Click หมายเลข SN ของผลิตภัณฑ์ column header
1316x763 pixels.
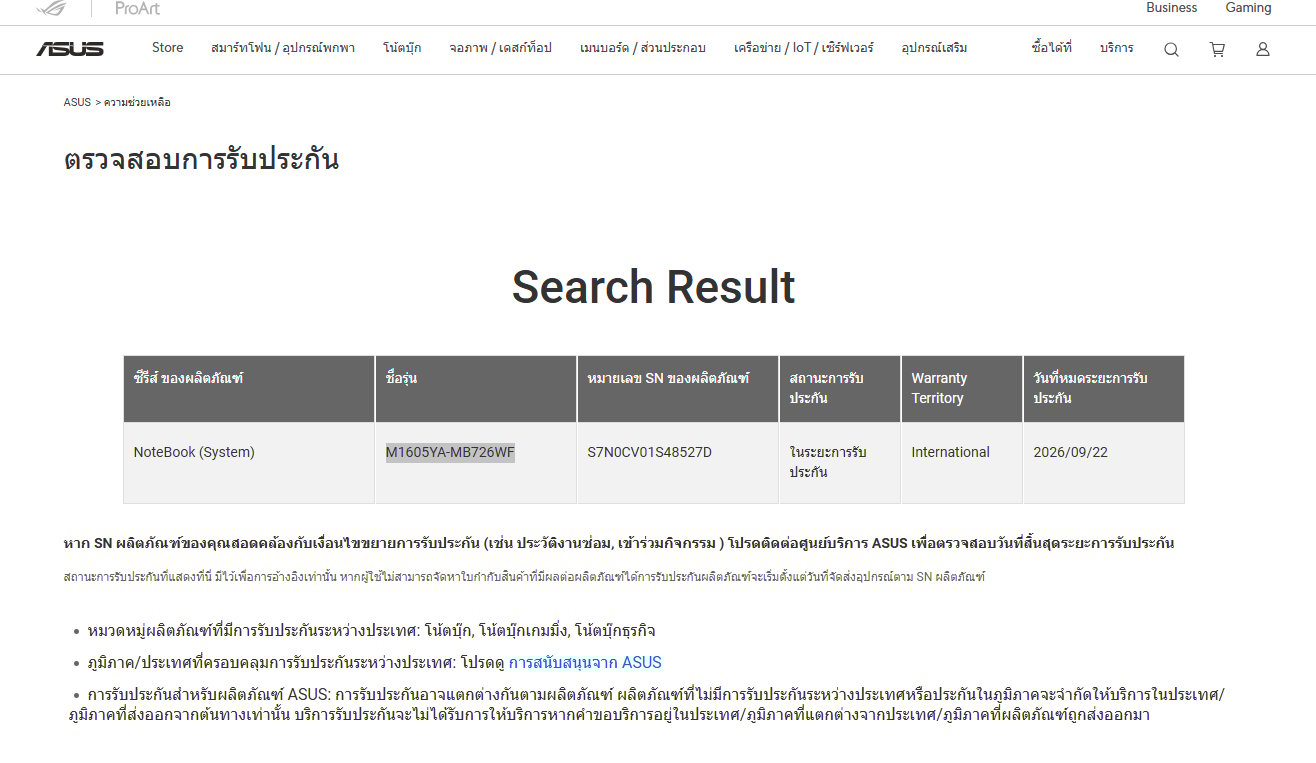pyautogui.click(x=678, y=388)
